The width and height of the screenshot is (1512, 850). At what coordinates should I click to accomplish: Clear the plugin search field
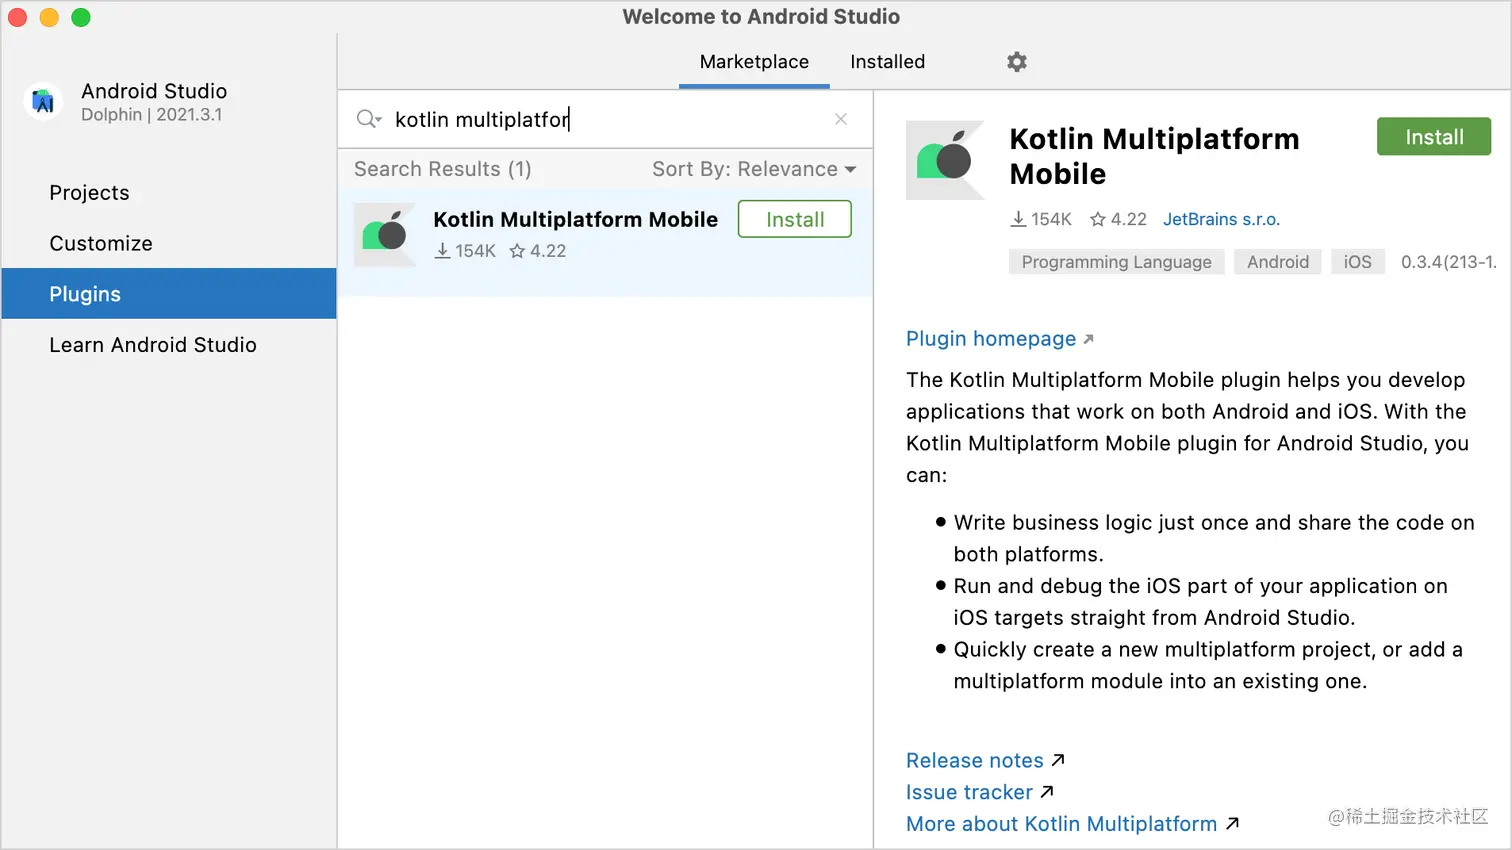[x=841, y=119]
